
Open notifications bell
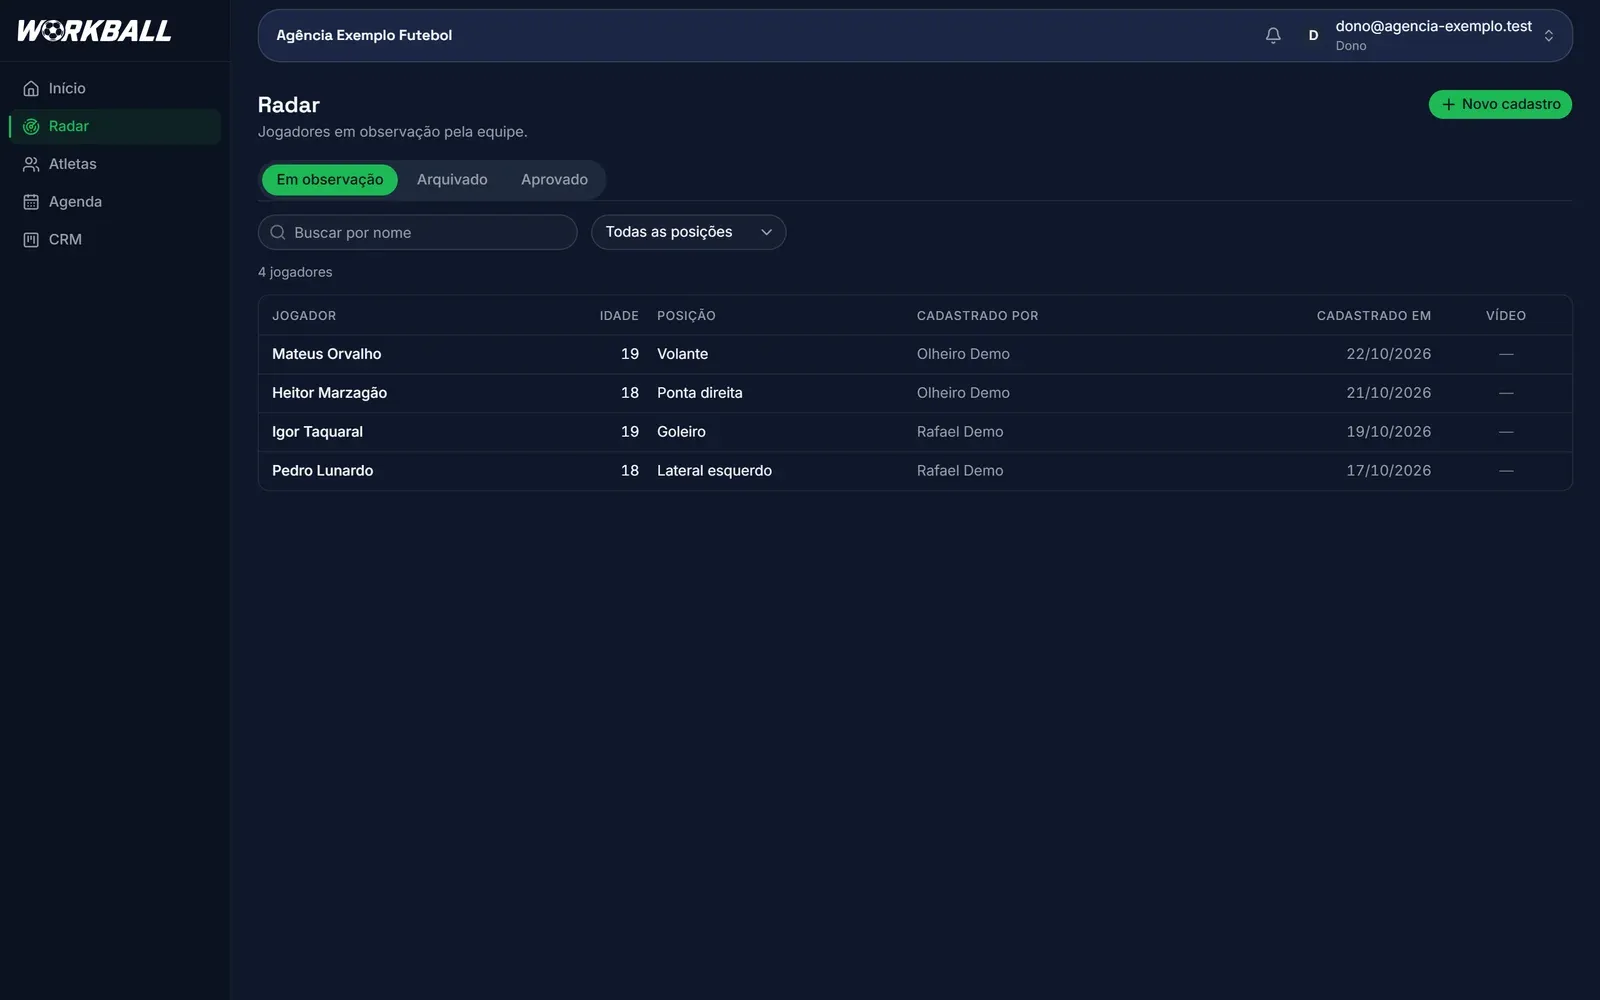point(1273,35)
